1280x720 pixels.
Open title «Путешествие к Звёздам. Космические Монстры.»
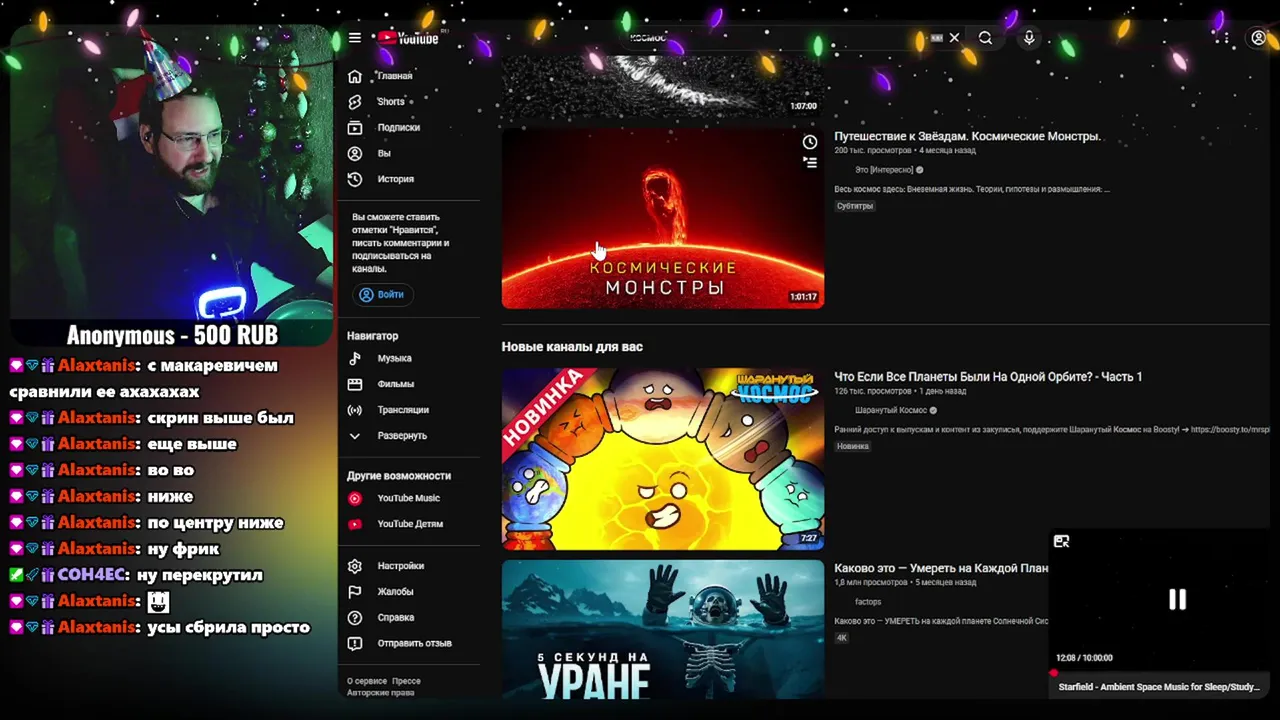(x=967, y=136)
